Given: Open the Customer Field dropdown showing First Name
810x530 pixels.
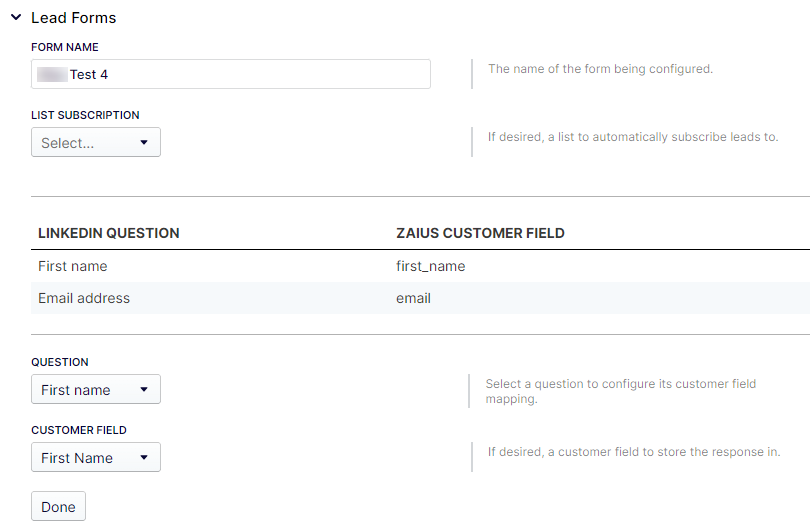Looking at the screenshot, I should tap(96, 458).
